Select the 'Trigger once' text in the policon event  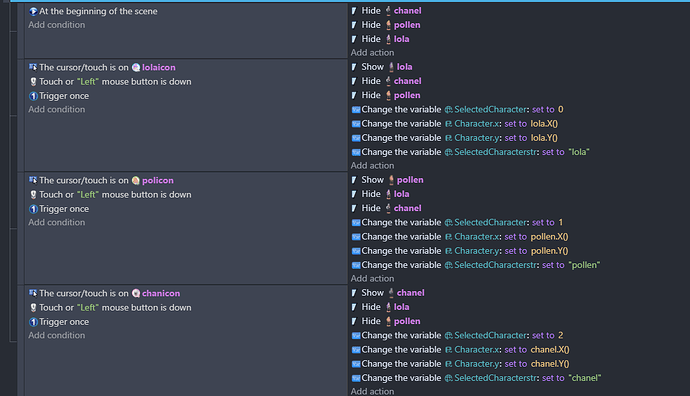[64, 209]
